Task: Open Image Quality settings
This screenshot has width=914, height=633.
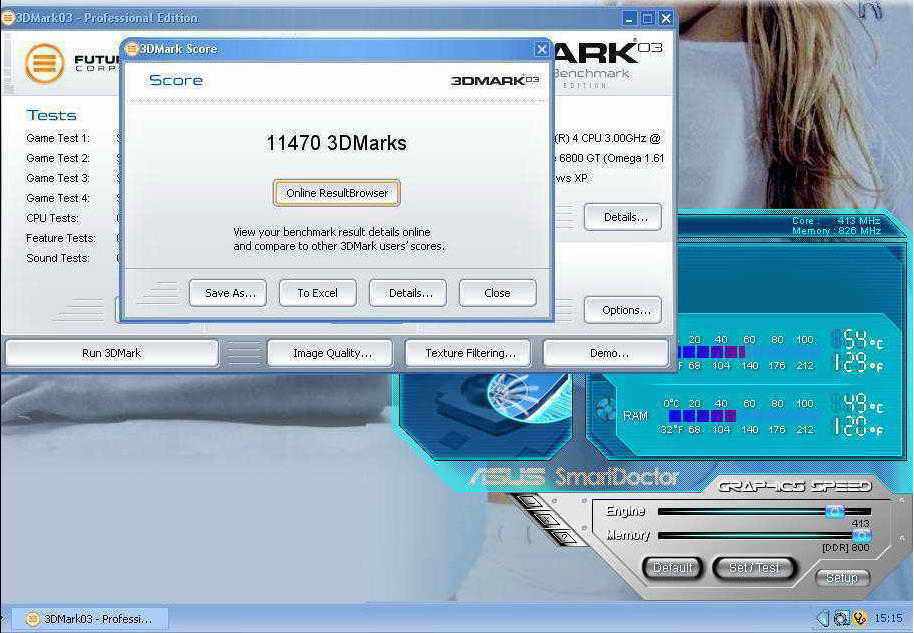Action: [x=330, y=353]
